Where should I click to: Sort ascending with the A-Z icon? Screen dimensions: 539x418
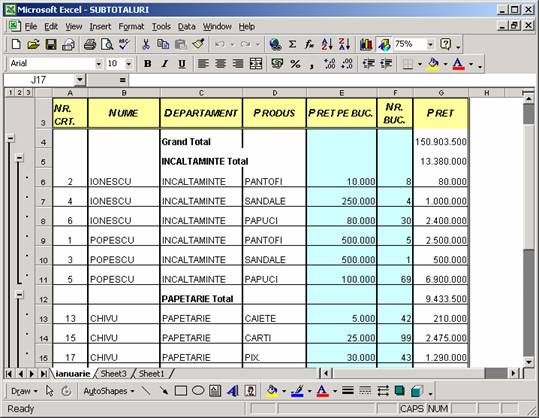327,44
